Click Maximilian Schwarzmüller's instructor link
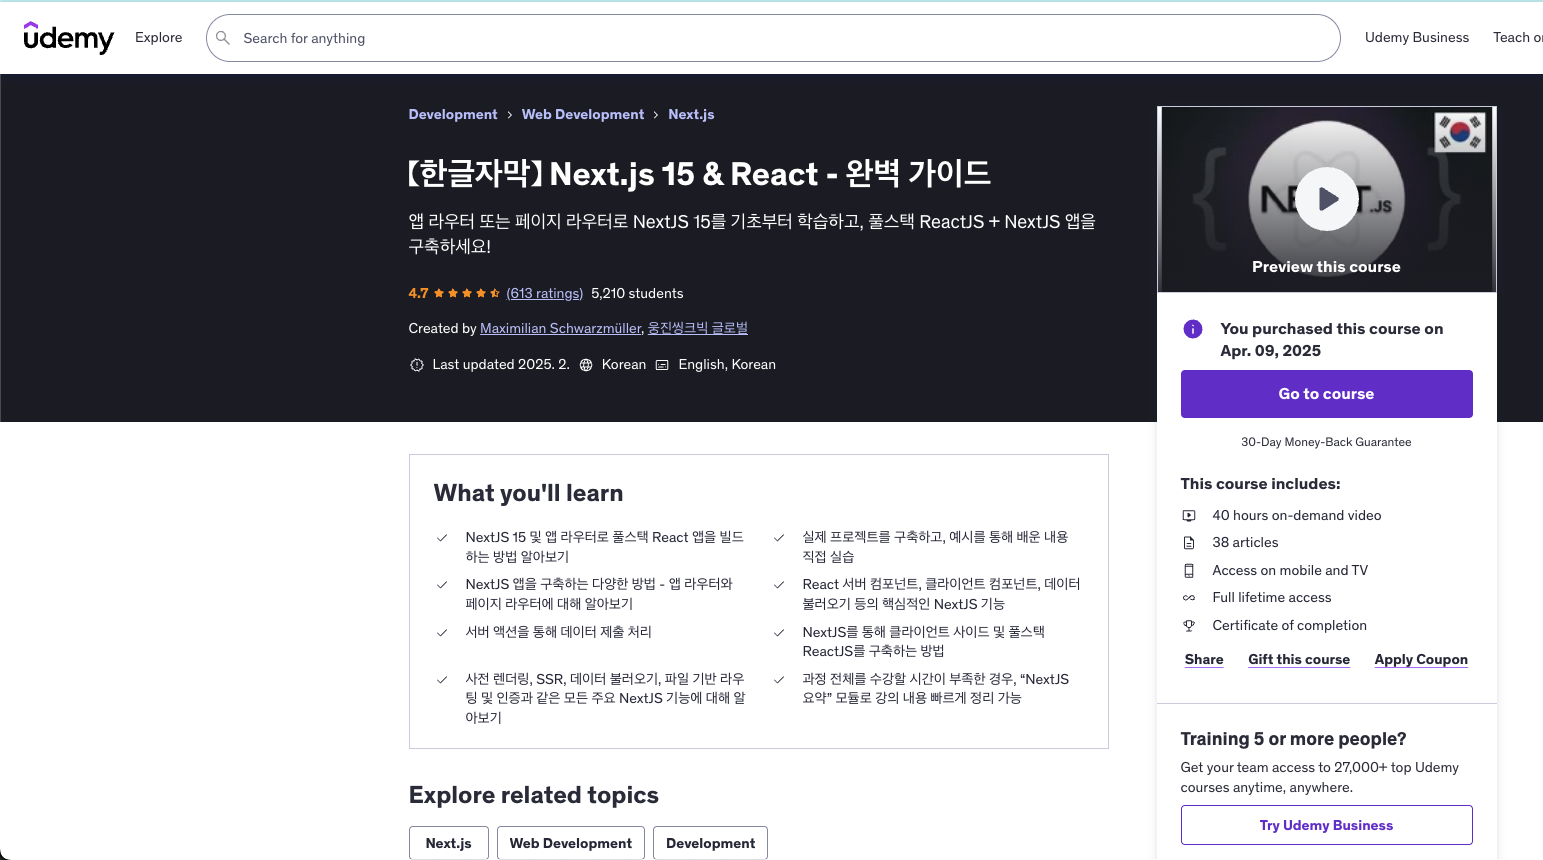Viewport: 1543px width, 860px height. (x=561, y=328)
